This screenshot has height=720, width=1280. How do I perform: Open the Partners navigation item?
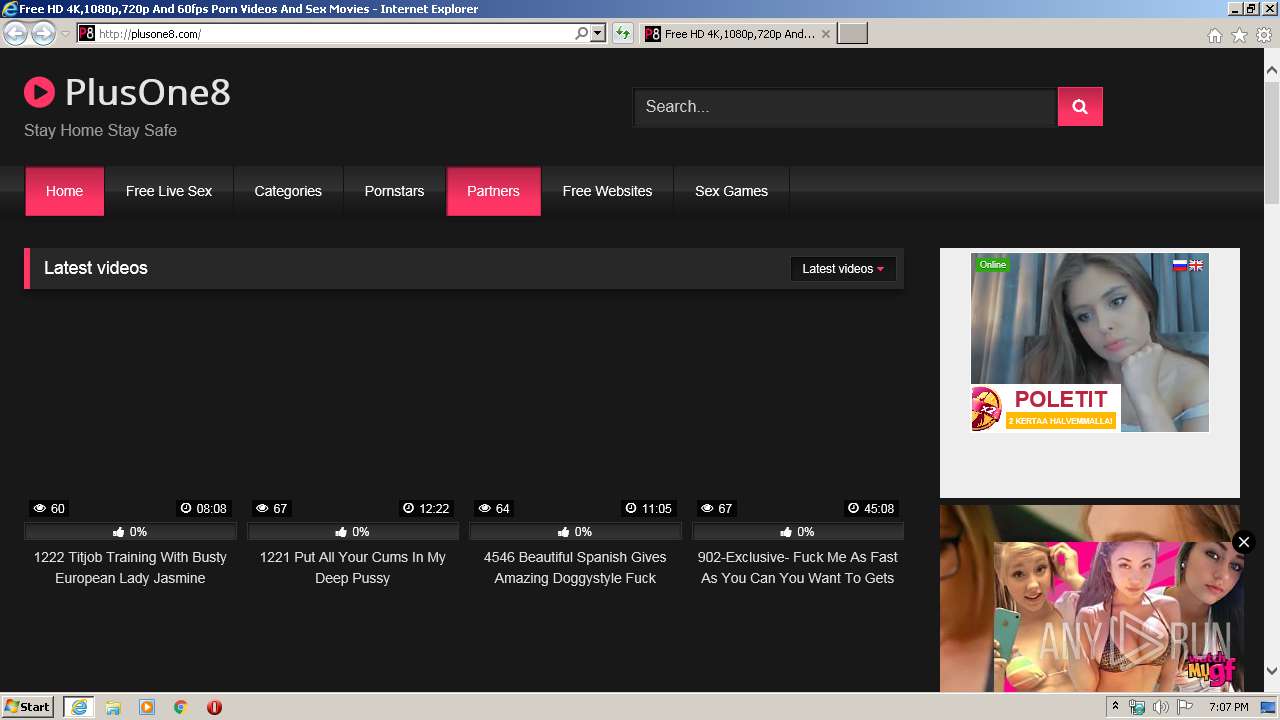tap(493, 191)
